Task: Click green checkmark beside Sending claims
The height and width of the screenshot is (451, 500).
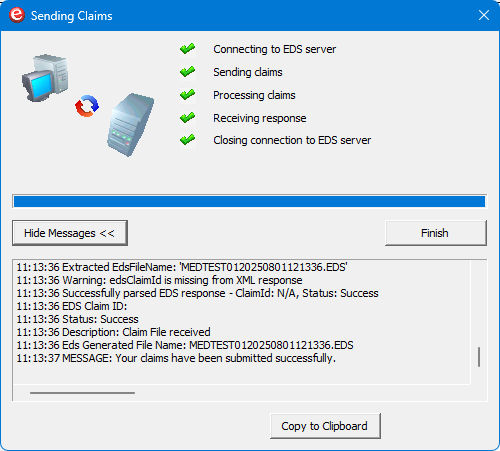Action: point(187,72)
